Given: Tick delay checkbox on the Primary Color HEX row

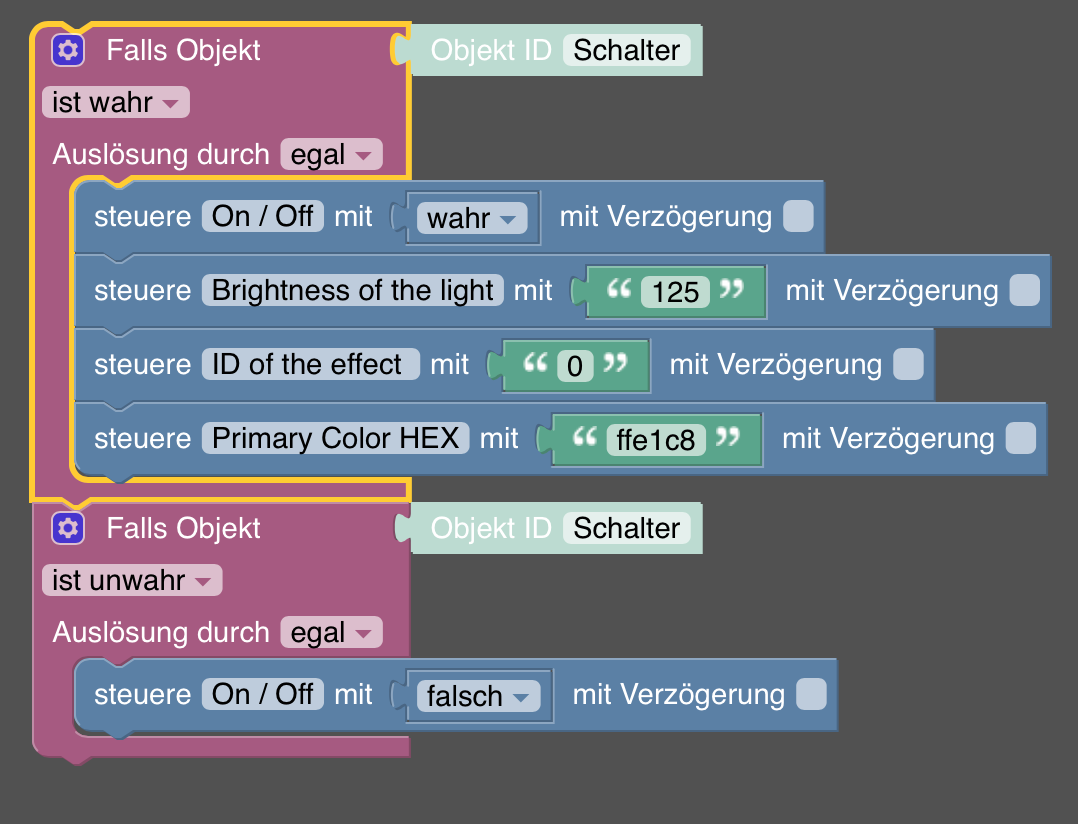Looking at the screenshot, I should pyautogui.click(x=1020, y=438).
